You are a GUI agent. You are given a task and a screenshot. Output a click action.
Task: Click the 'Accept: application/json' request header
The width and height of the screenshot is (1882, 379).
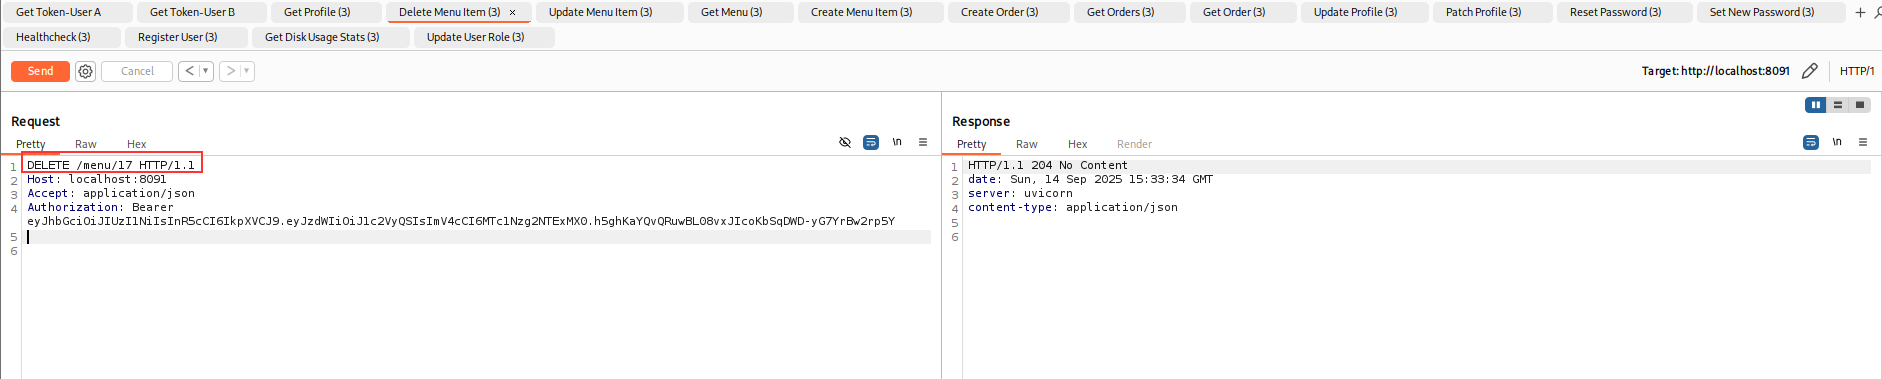click(111, 193)
